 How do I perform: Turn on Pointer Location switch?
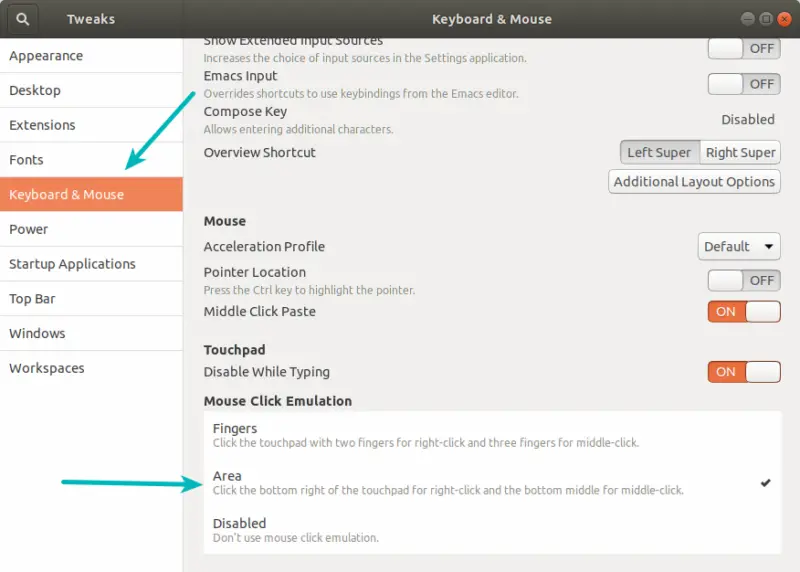pyautogui.click(x=744, y=280)
